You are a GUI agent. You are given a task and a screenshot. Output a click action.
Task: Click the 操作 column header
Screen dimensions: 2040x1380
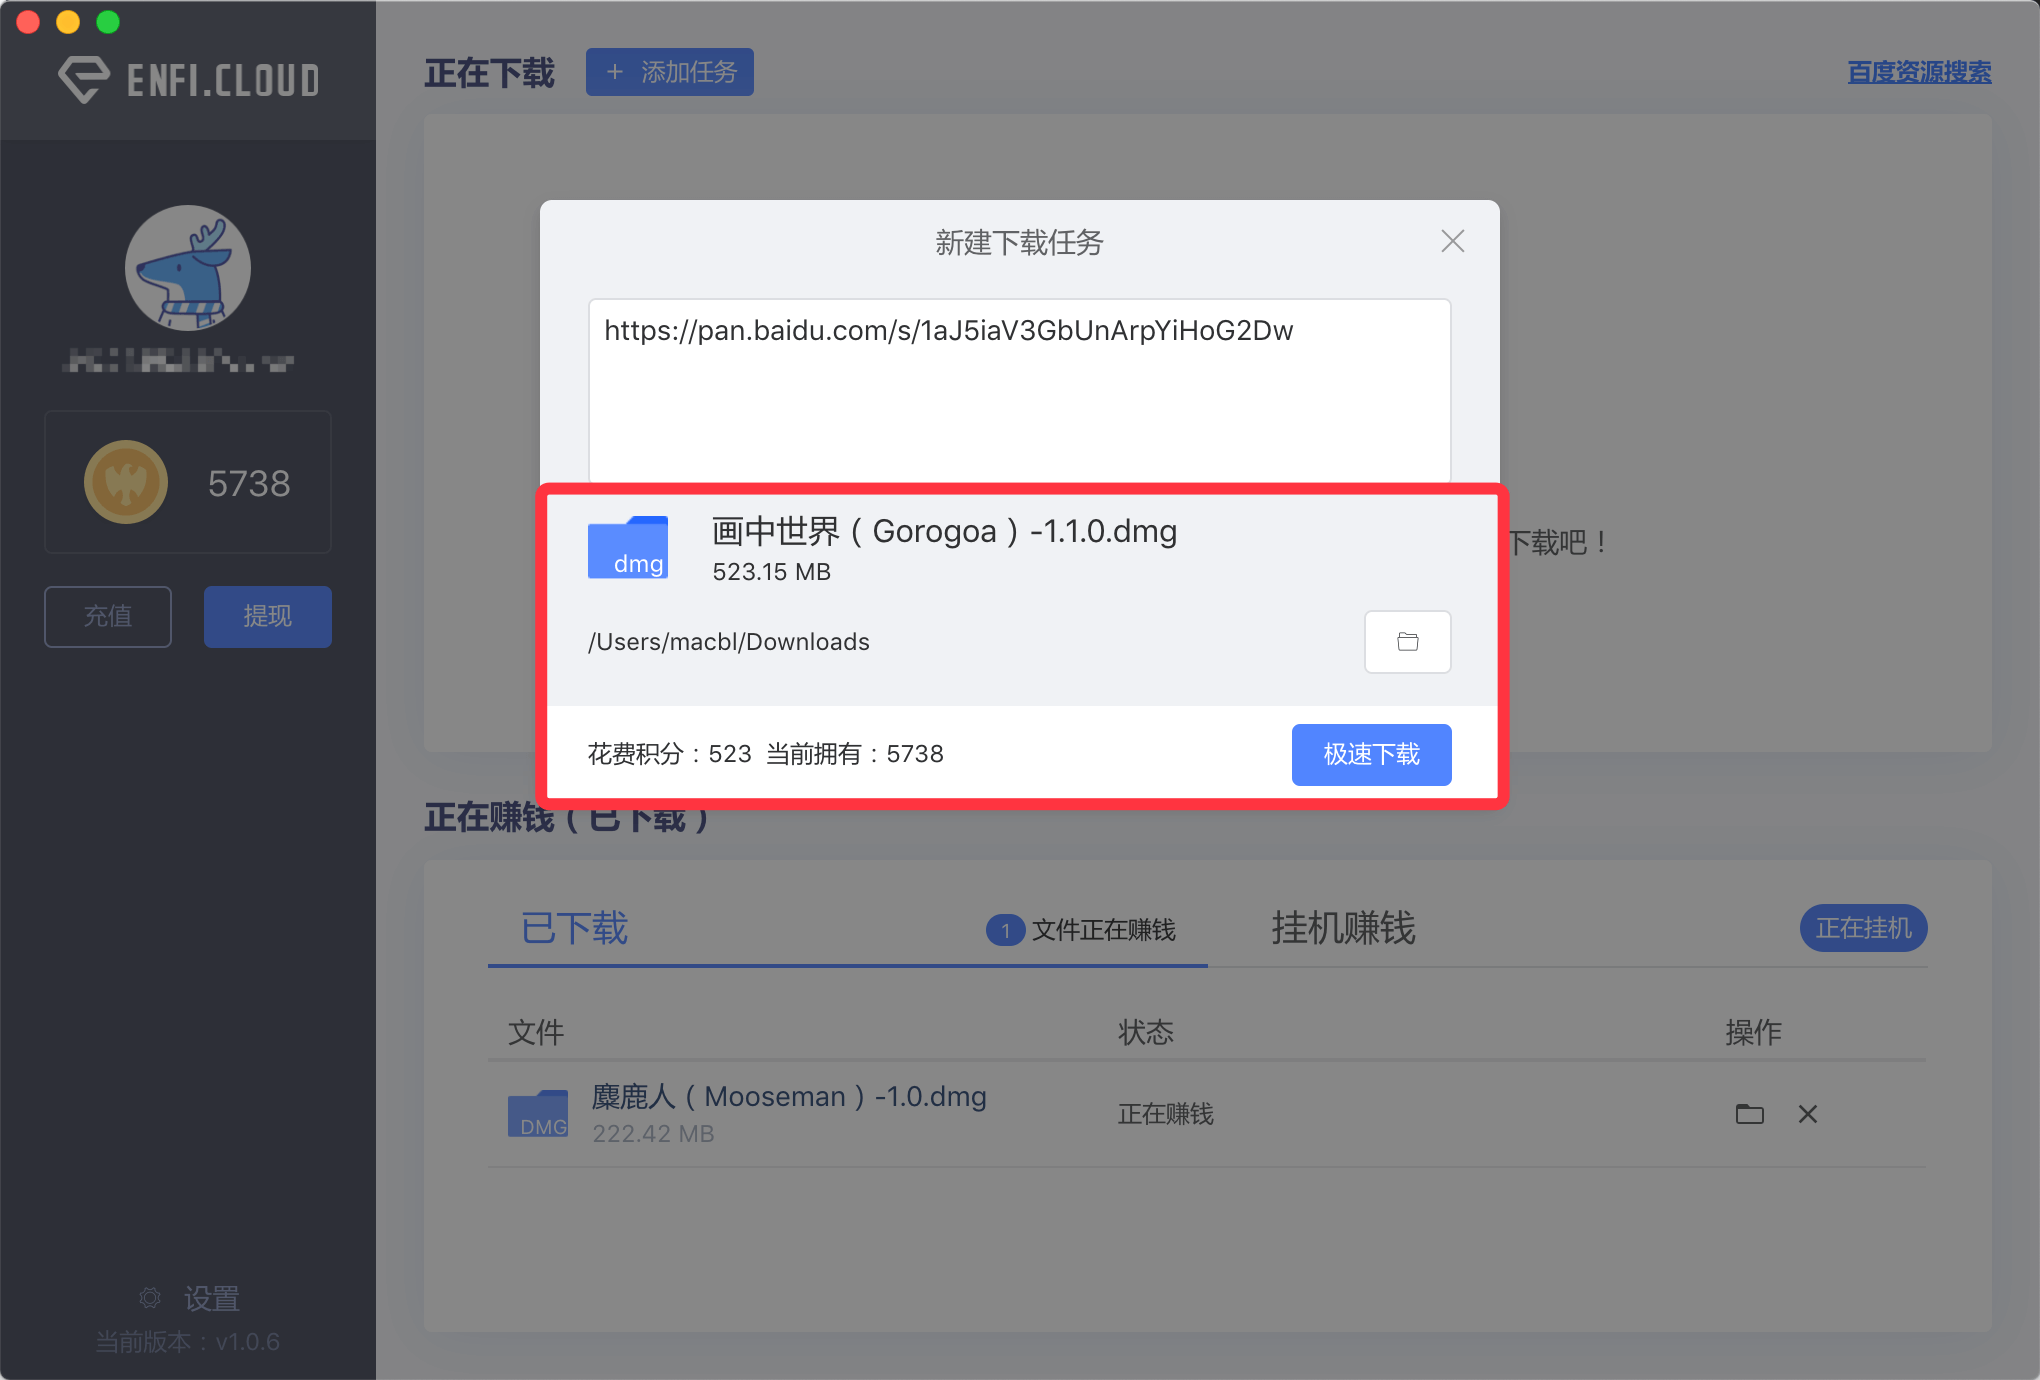pos(1754,1032)
